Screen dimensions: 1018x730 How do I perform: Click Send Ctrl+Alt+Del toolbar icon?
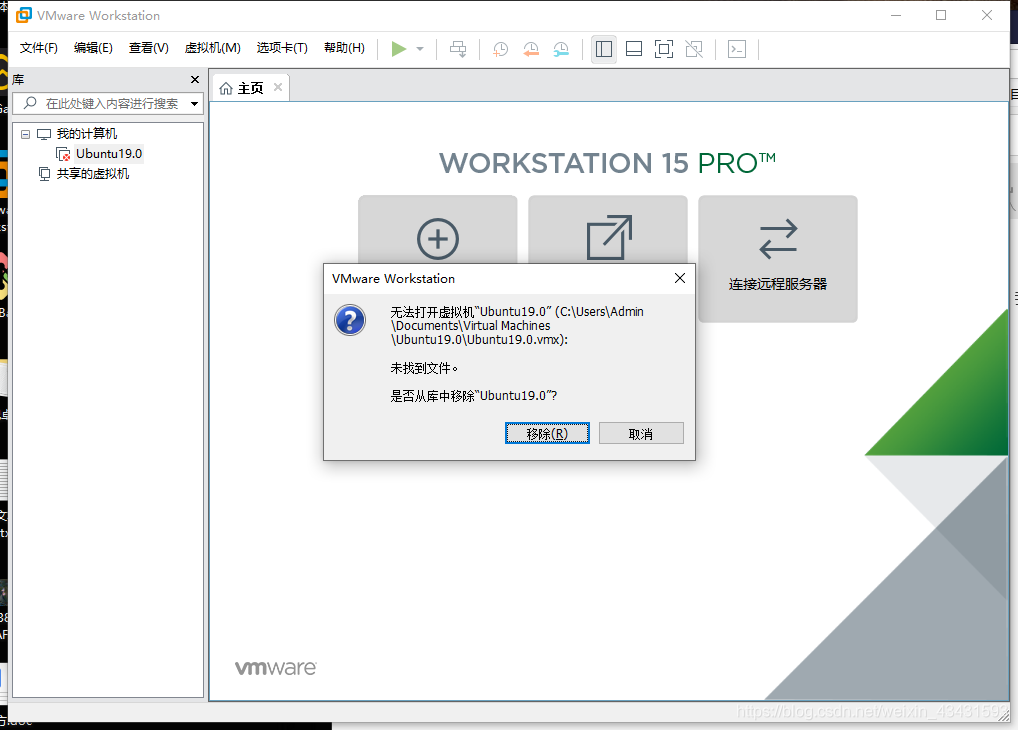pos(458,49)
